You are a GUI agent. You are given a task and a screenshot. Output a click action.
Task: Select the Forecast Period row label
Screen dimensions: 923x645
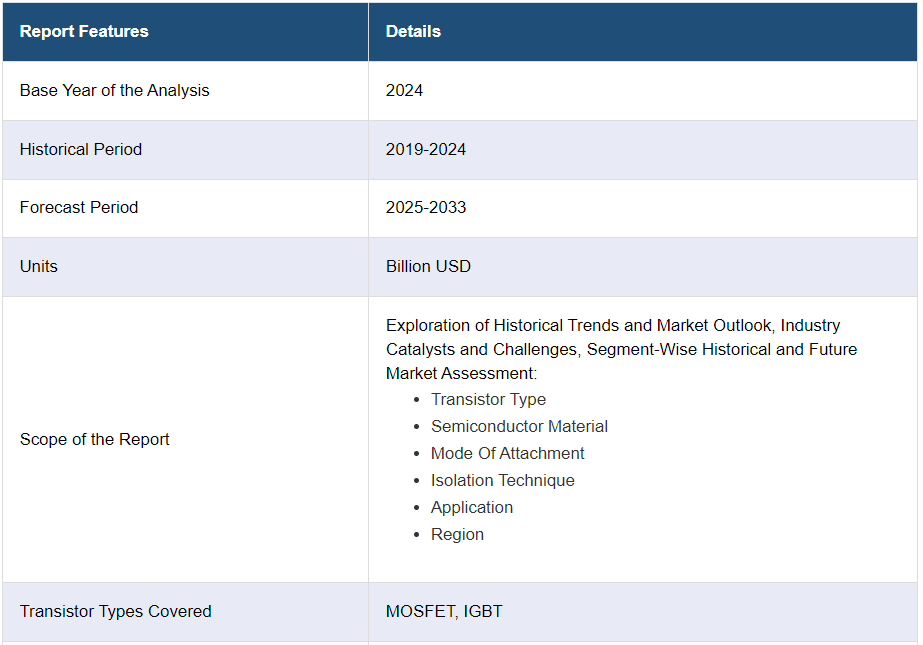(79, 208)
